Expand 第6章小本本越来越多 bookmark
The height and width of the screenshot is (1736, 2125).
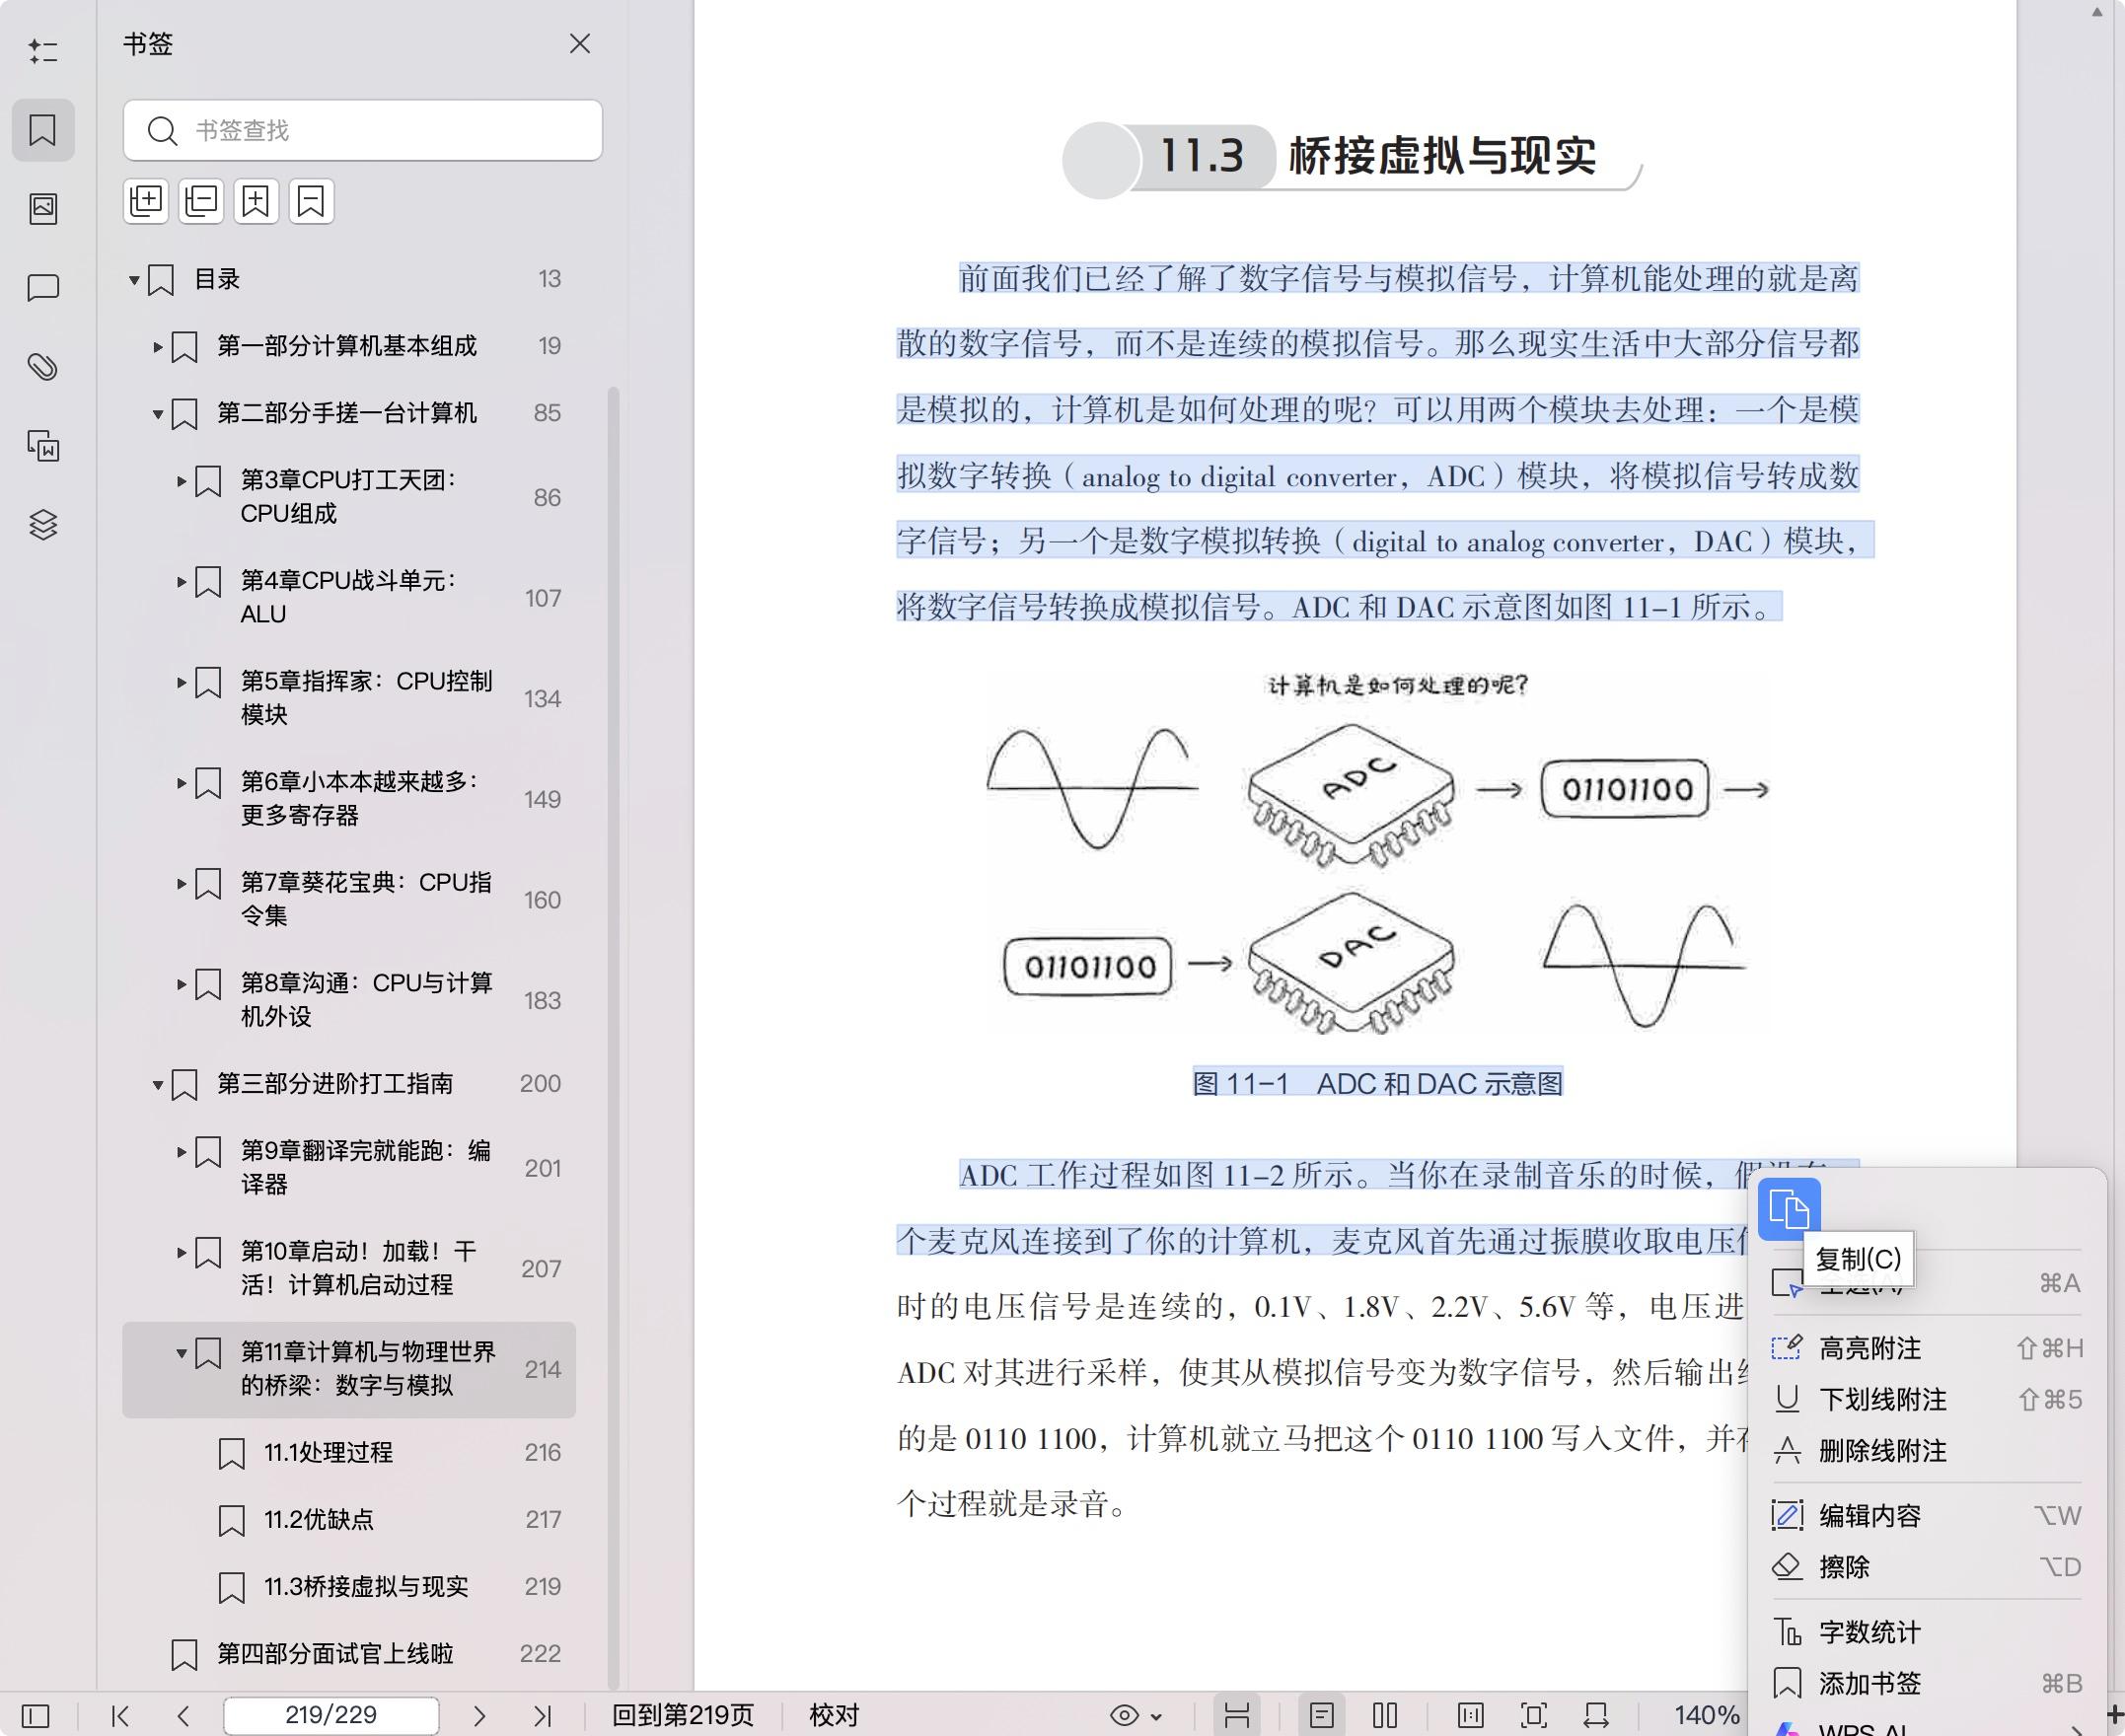[x=181, y=782]
